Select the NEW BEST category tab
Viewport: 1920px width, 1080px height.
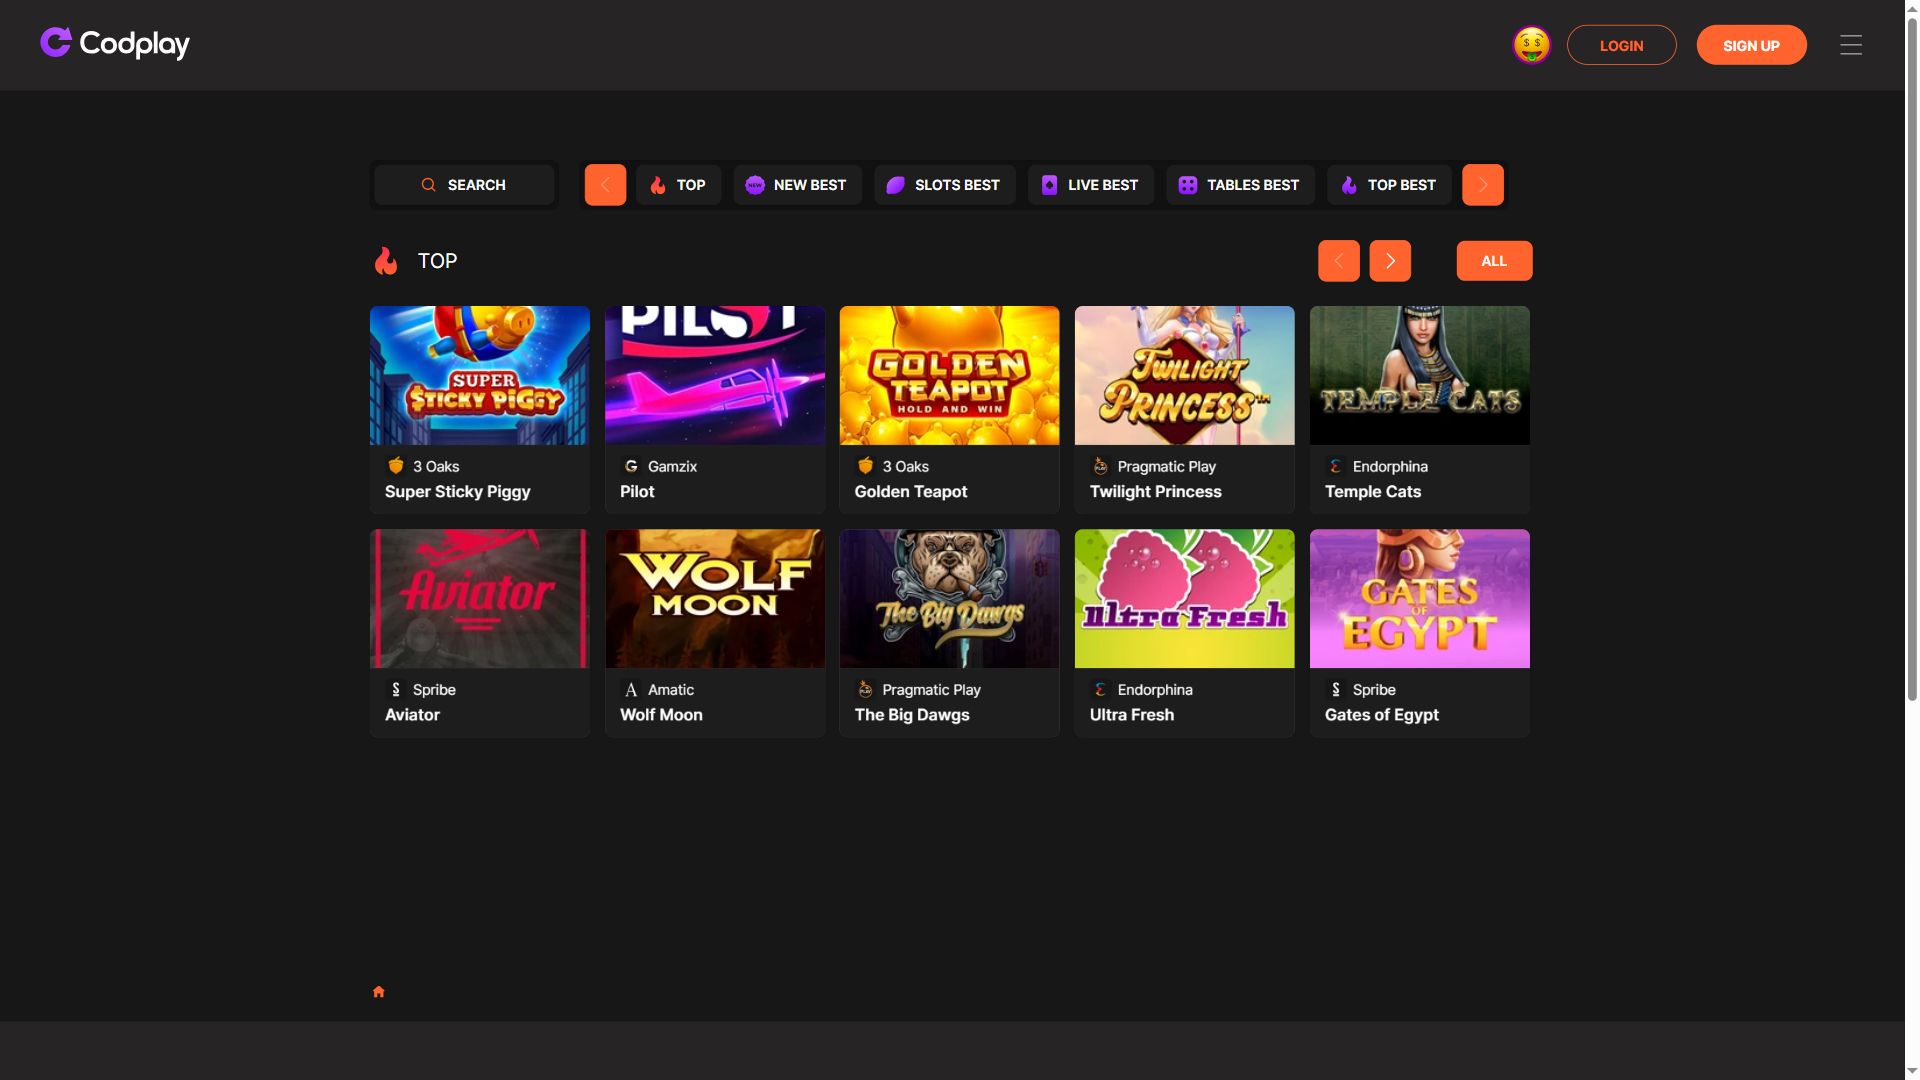[x=797, y=185]
